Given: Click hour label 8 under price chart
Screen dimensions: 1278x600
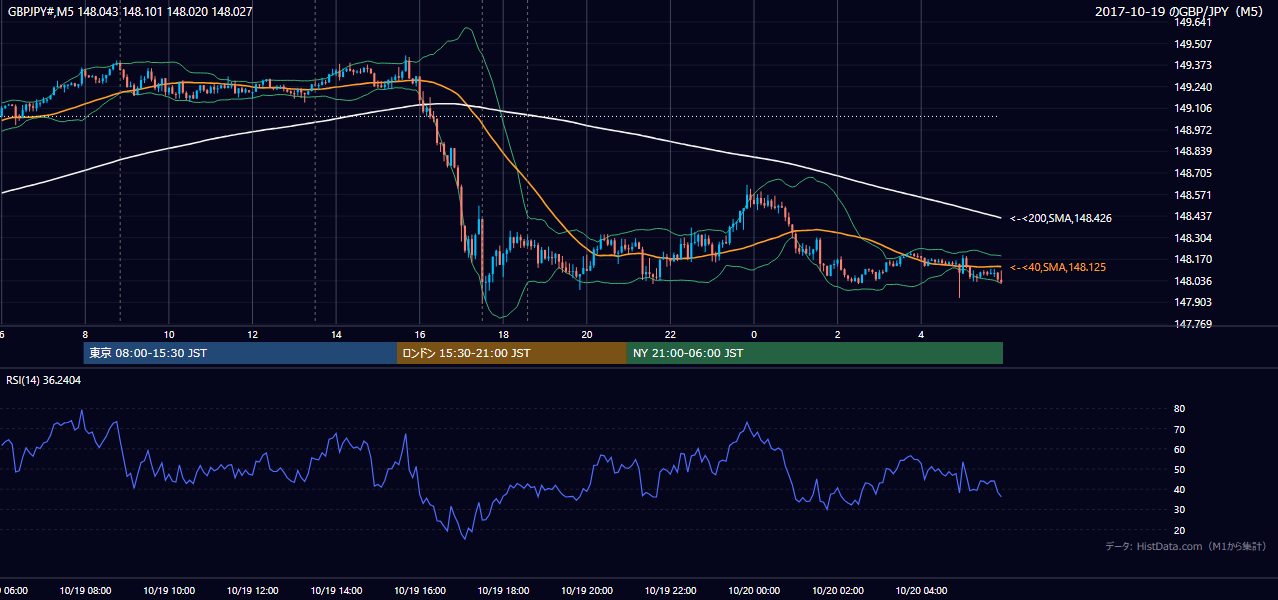Looking at the screenshot, I should pyautogui.click(x=85, y=334).
